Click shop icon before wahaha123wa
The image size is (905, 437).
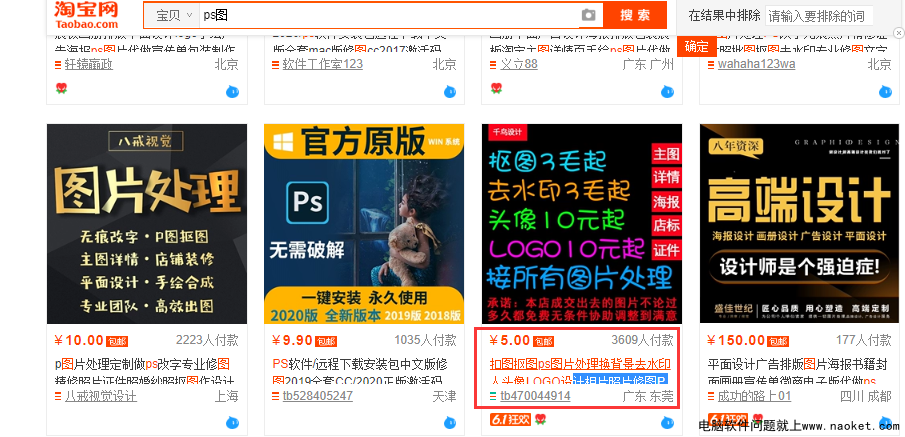711,65
